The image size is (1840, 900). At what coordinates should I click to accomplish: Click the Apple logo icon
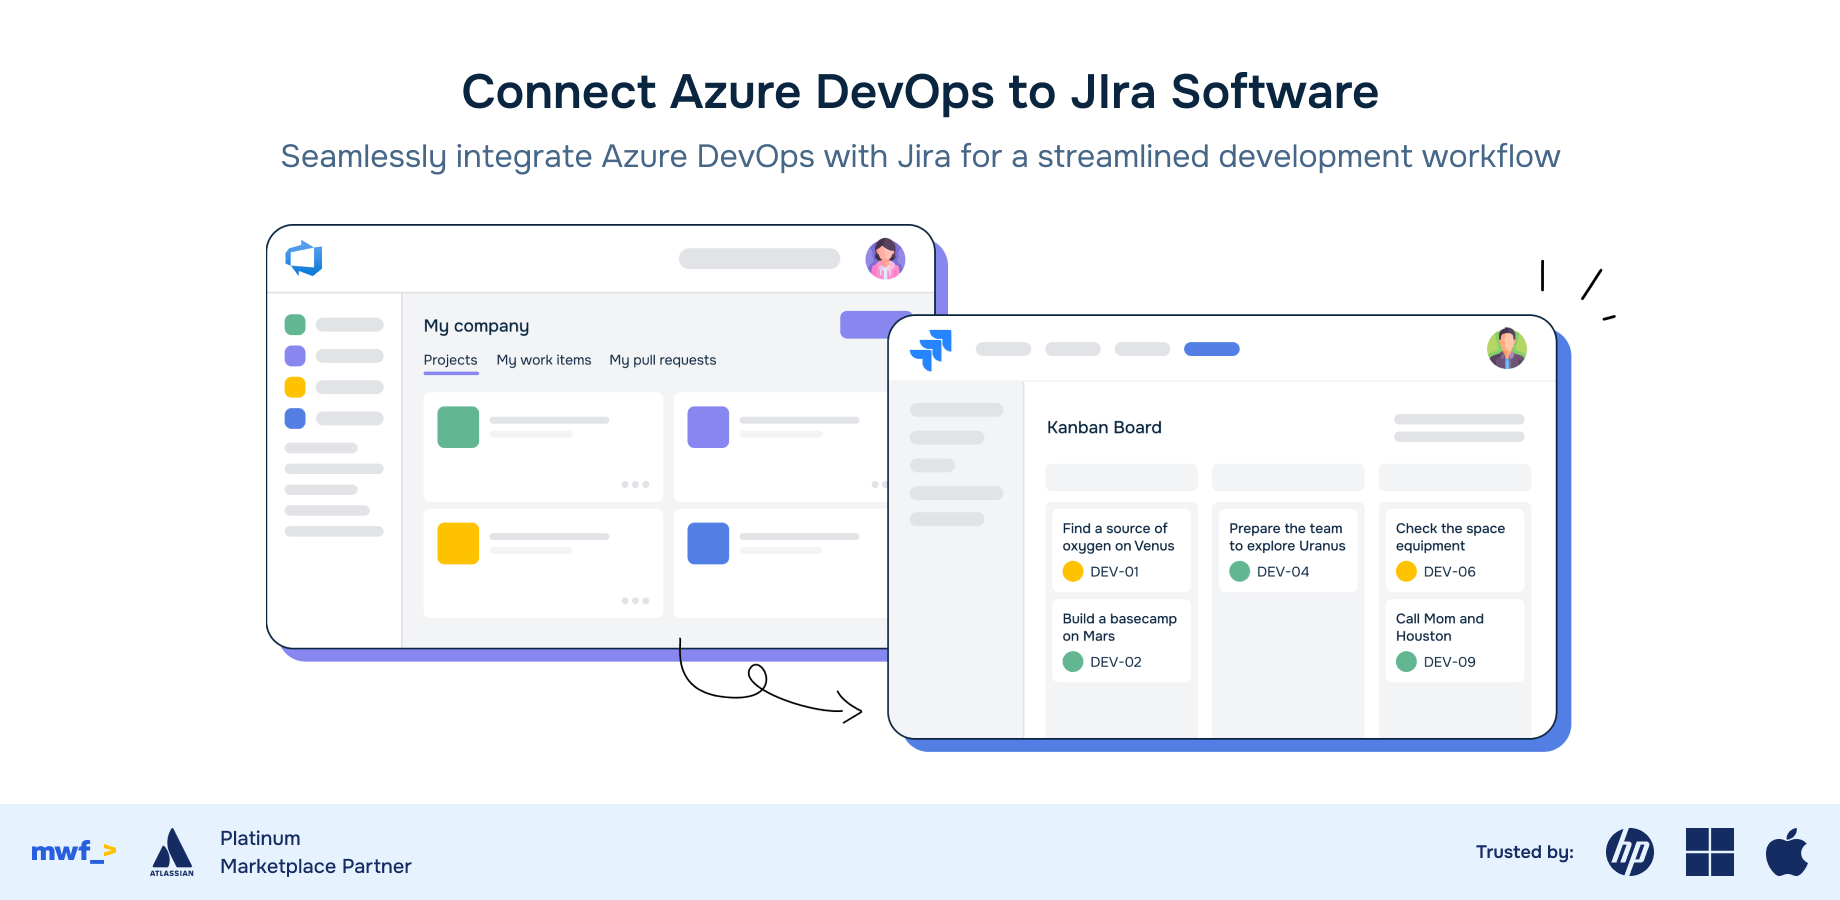[1788, 852]
